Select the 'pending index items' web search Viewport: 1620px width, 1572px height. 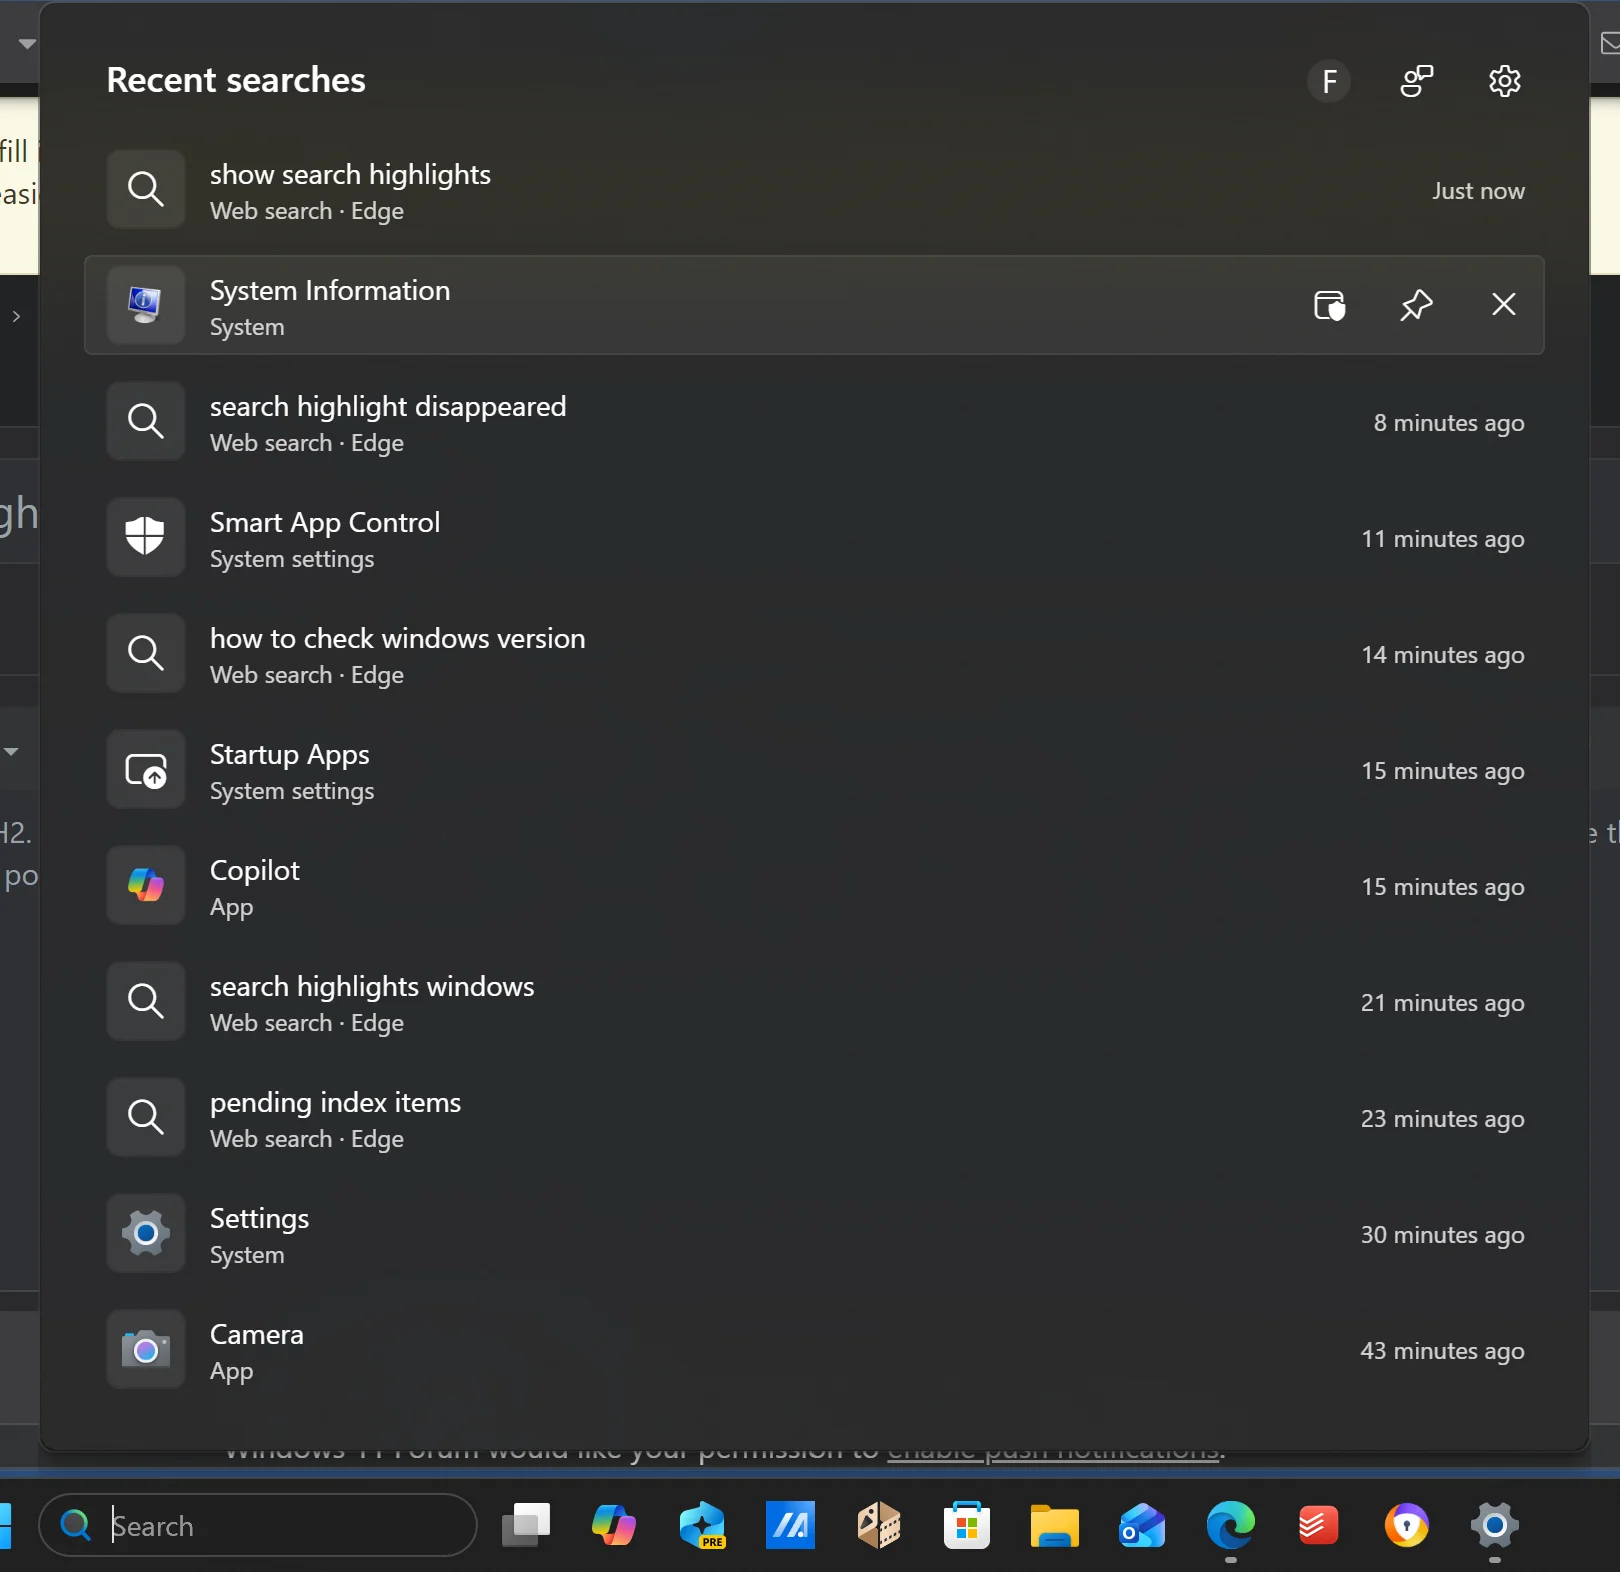coord(814,1118)
